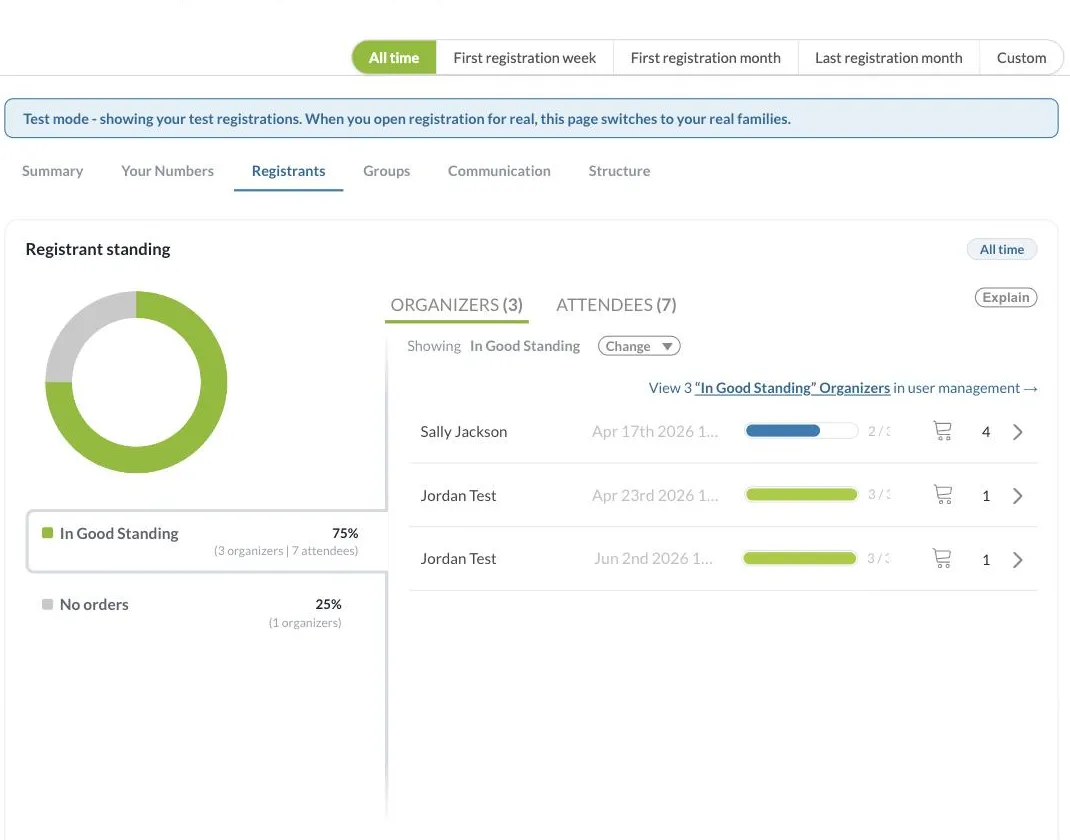Follow the "In Good Standing" Organizers link
1070x840 pixels.
click(x=792, y=388)
